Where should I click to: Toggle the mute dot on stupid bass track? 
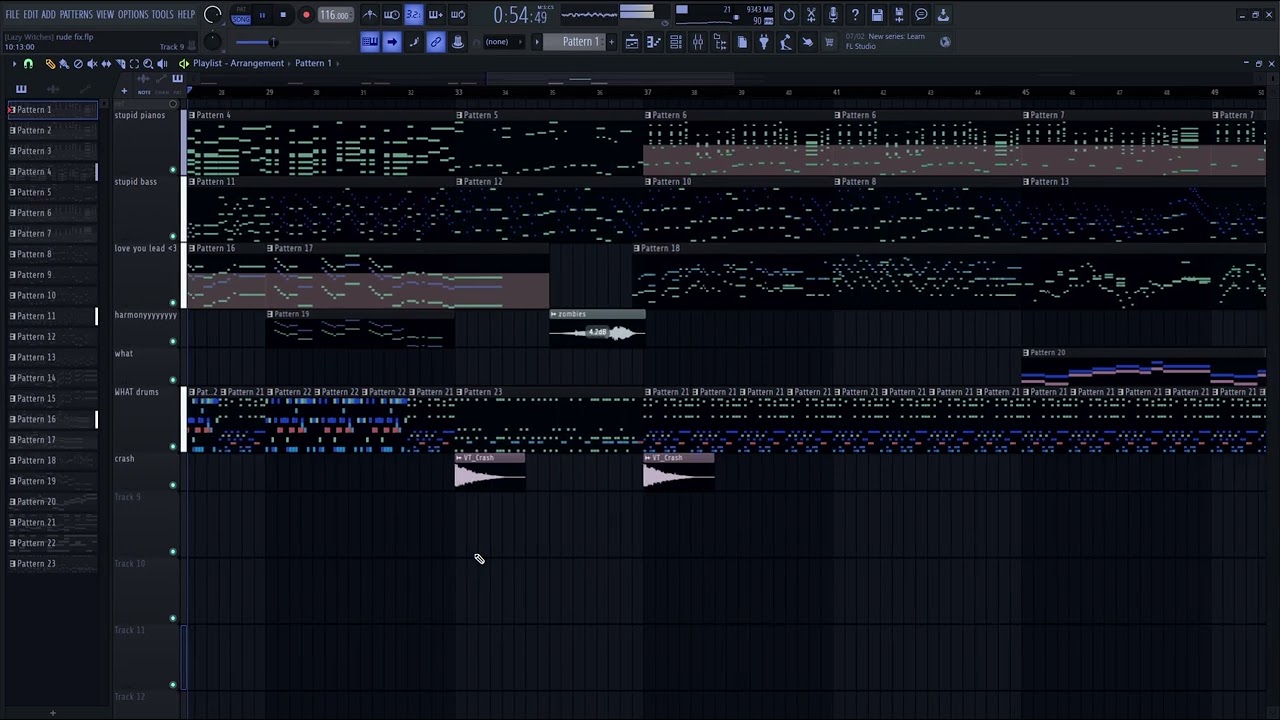173,236
